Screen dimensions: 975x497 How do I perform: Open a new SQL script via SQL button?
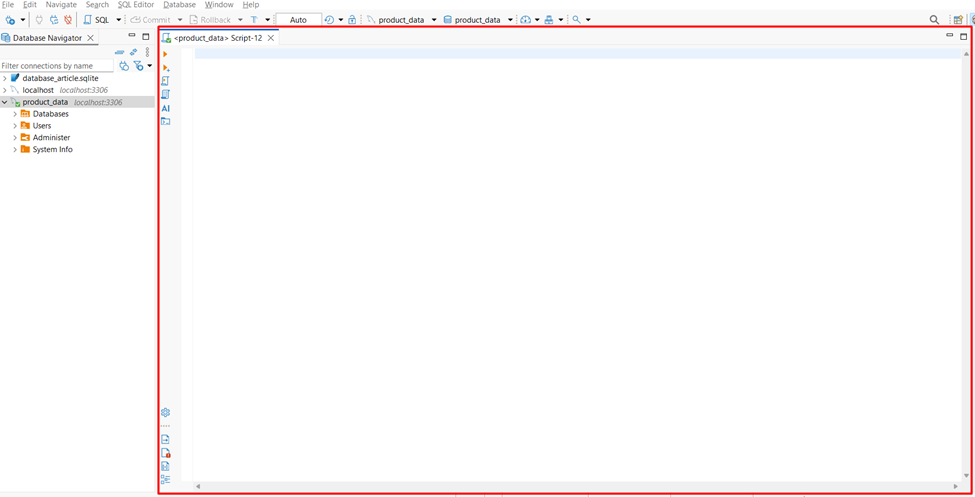click(x=96, y=20)
